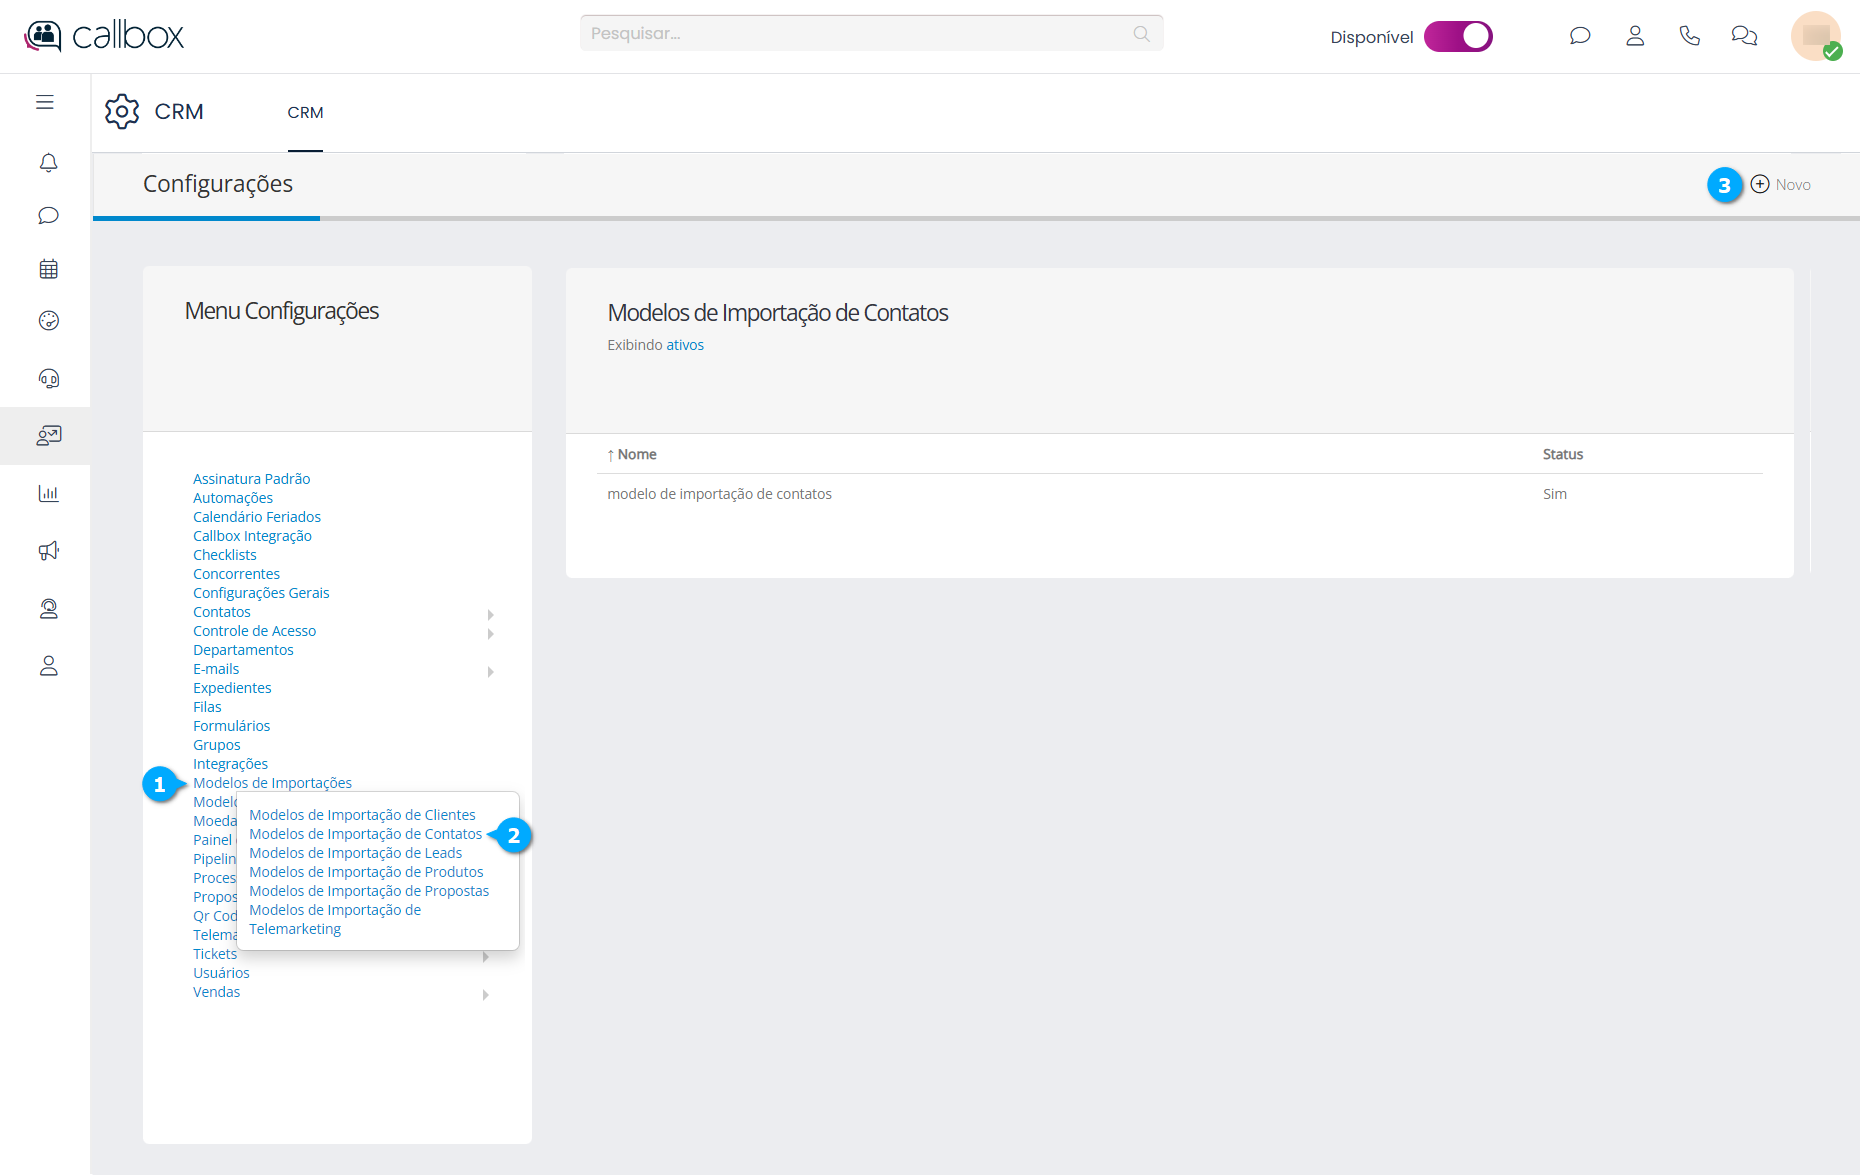Click the user profile icon in header
1860x1175 pixels.
(1635, 36)
